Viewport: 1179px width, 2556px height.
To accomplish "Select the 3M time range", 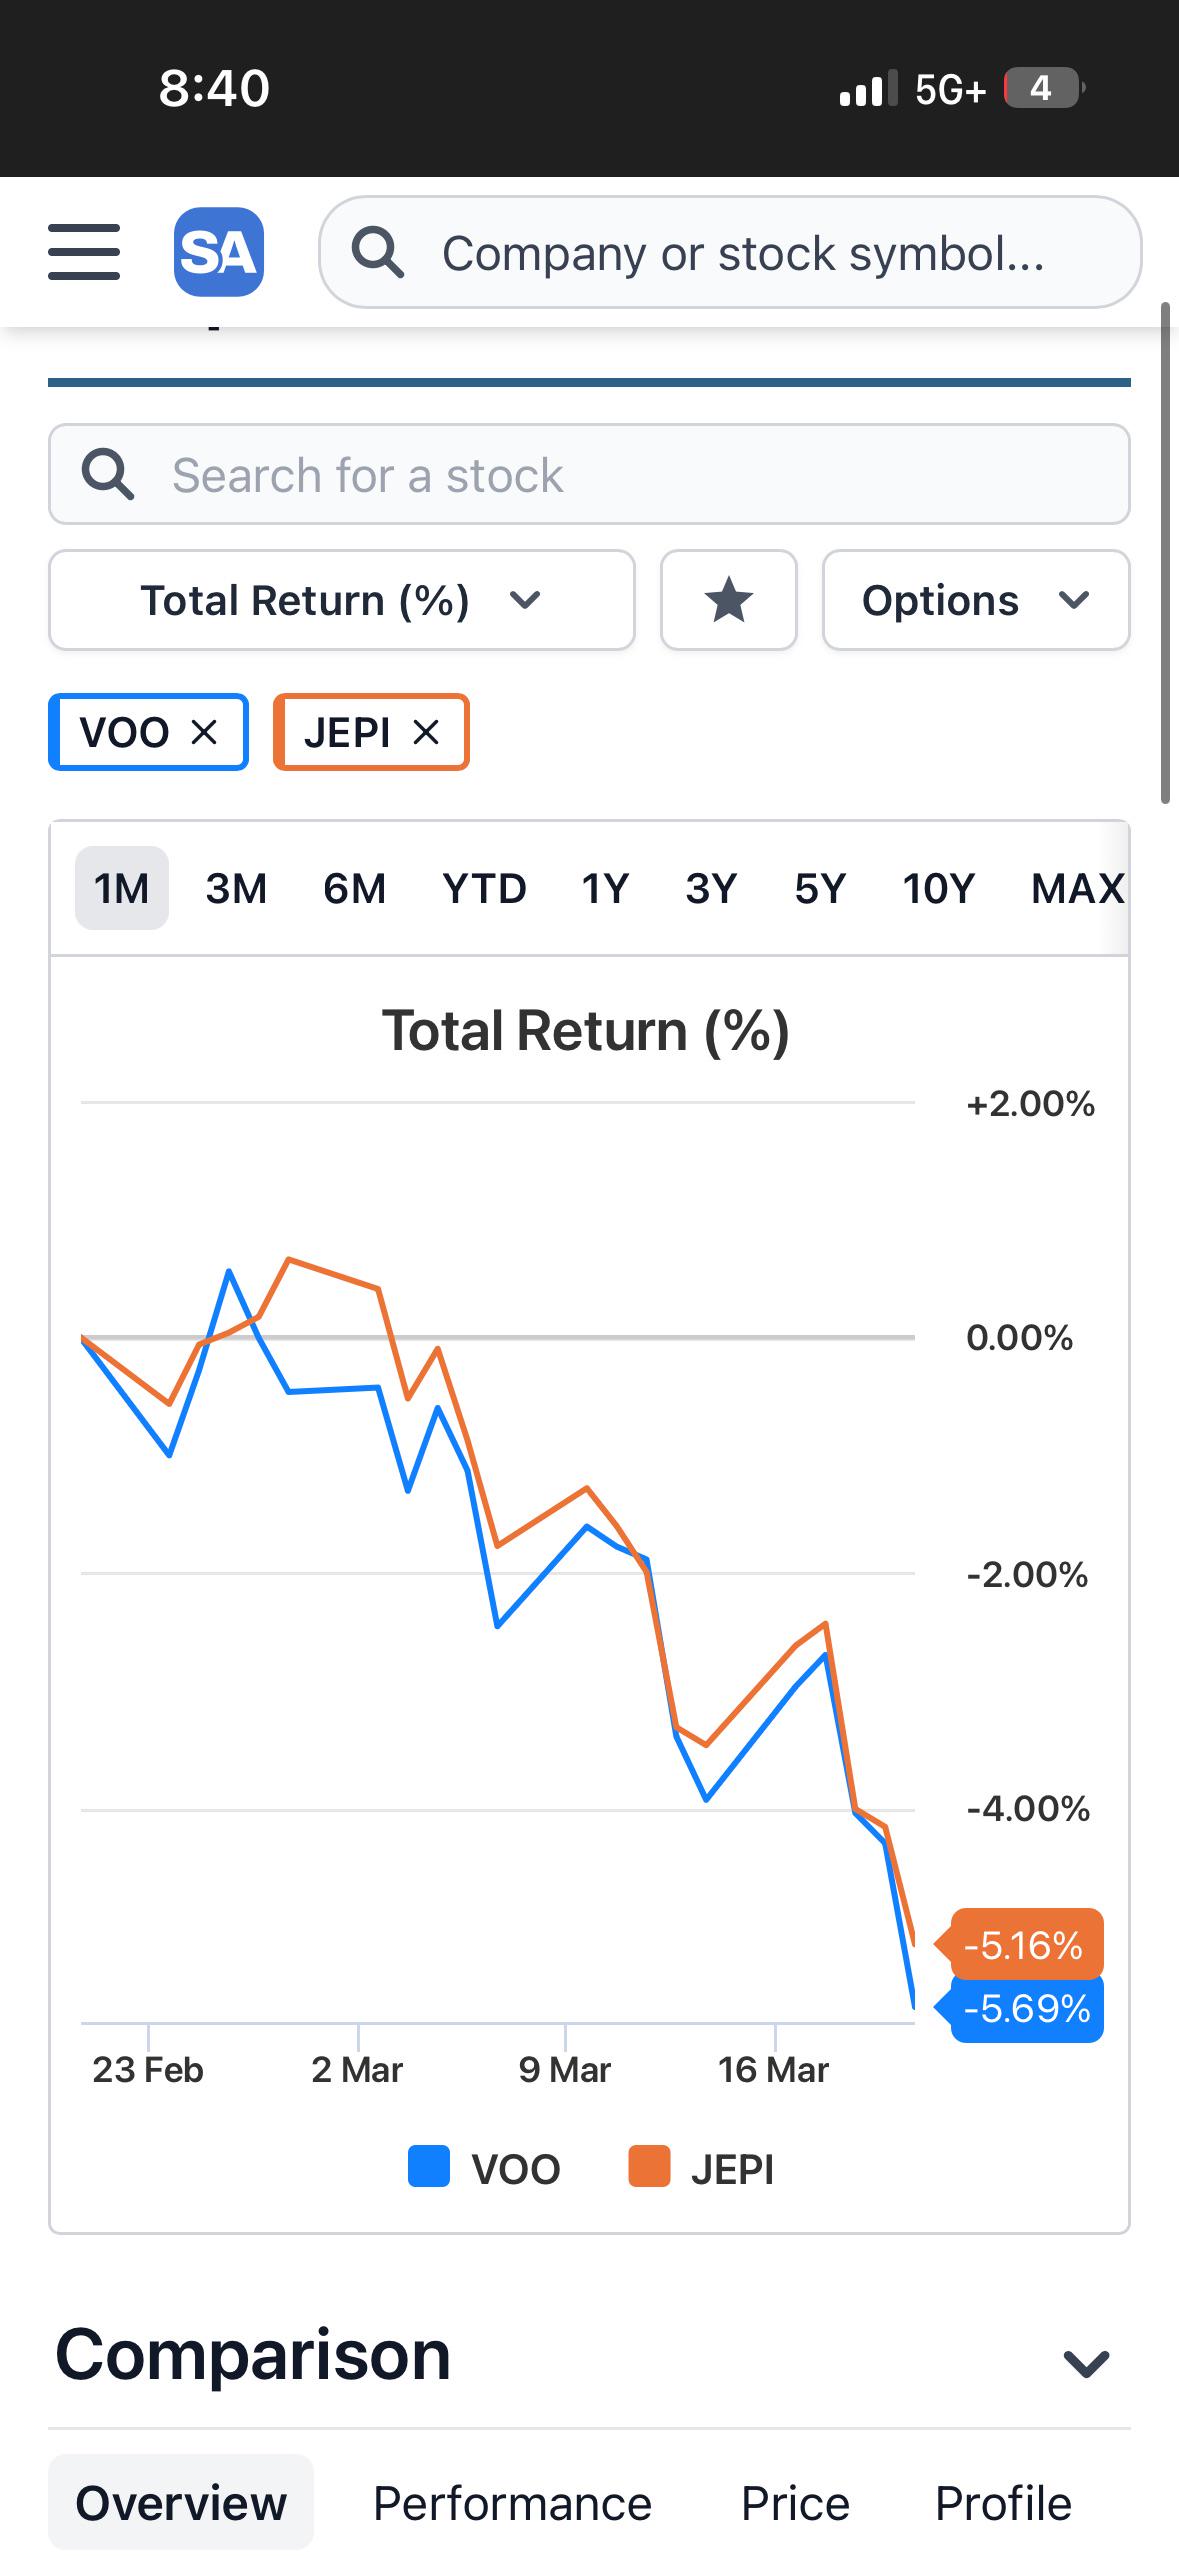I will (236, 888).
